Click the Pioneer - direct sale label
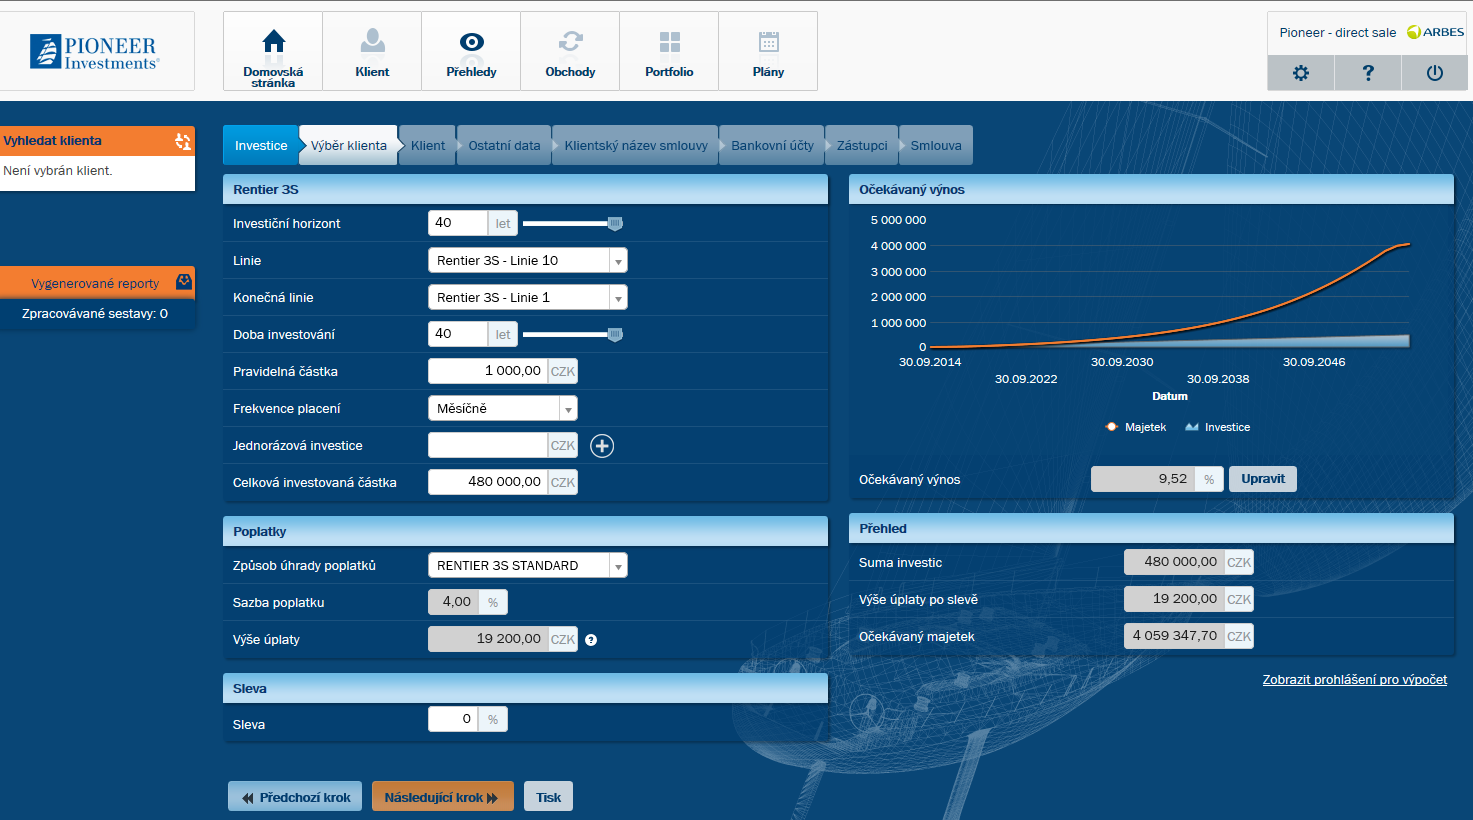The image size is (1473, 820). click(x=1338, y=33)
